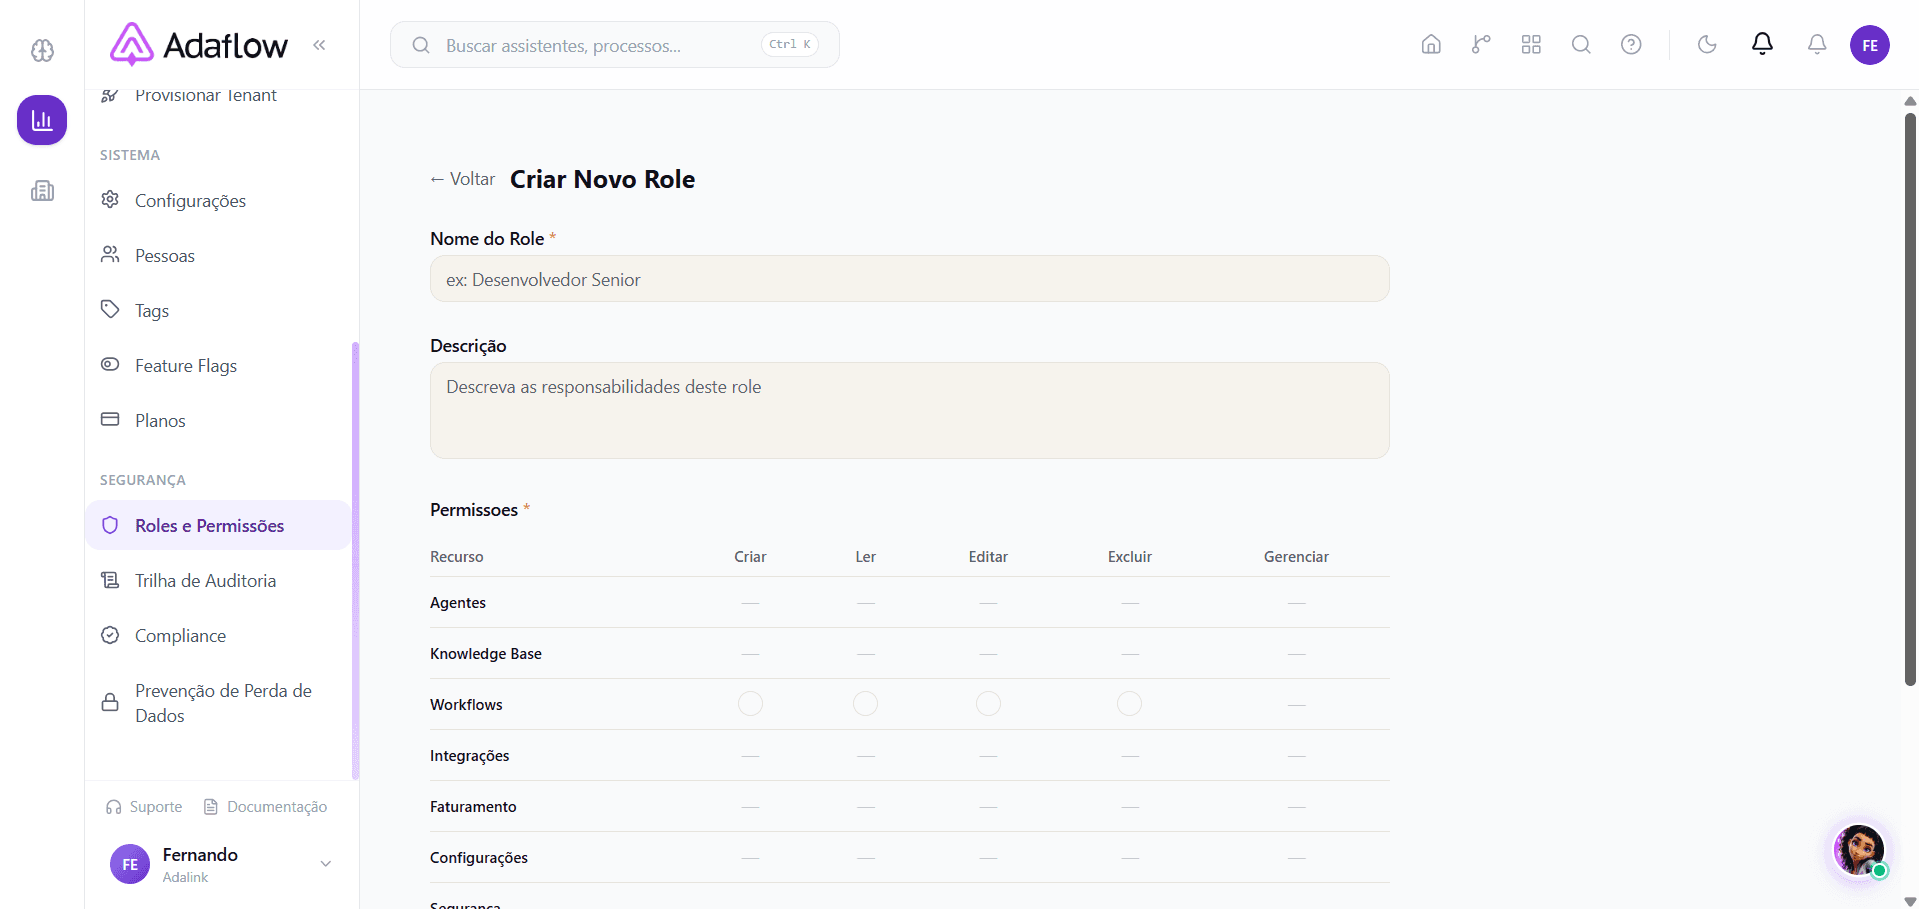The width and height of the screenshot is (1919, 909).
Task: Open the building icon in left rail
Action: click(42, 190)
